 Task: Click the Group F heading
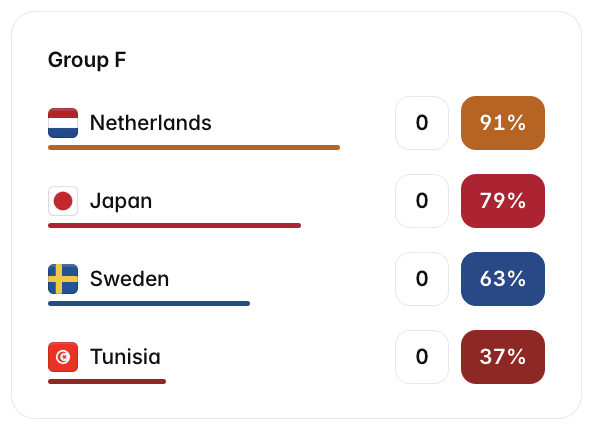click(87, 60)
